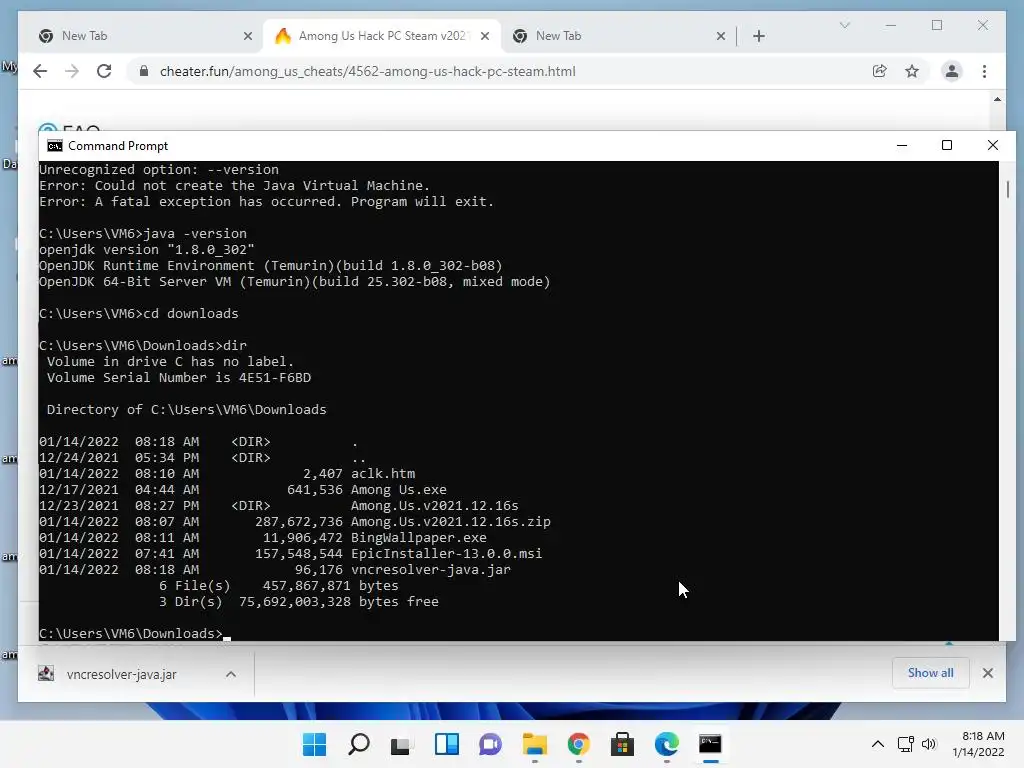Viewport: 1024px width, 768px height.
Task: Click the 'Unrecognized option: --version' line
Action: pyautogui.click(x=159, y=169)
